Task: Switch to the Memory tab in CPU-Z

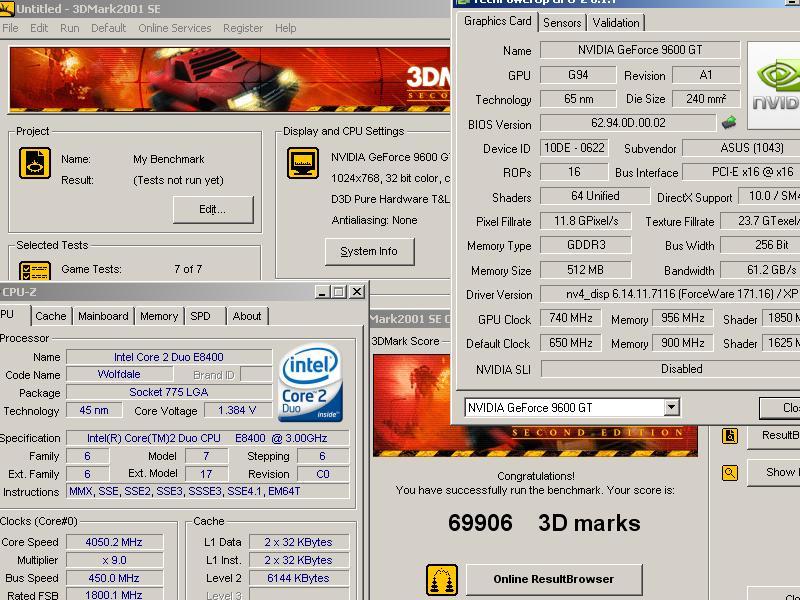Action: point(159,316)
